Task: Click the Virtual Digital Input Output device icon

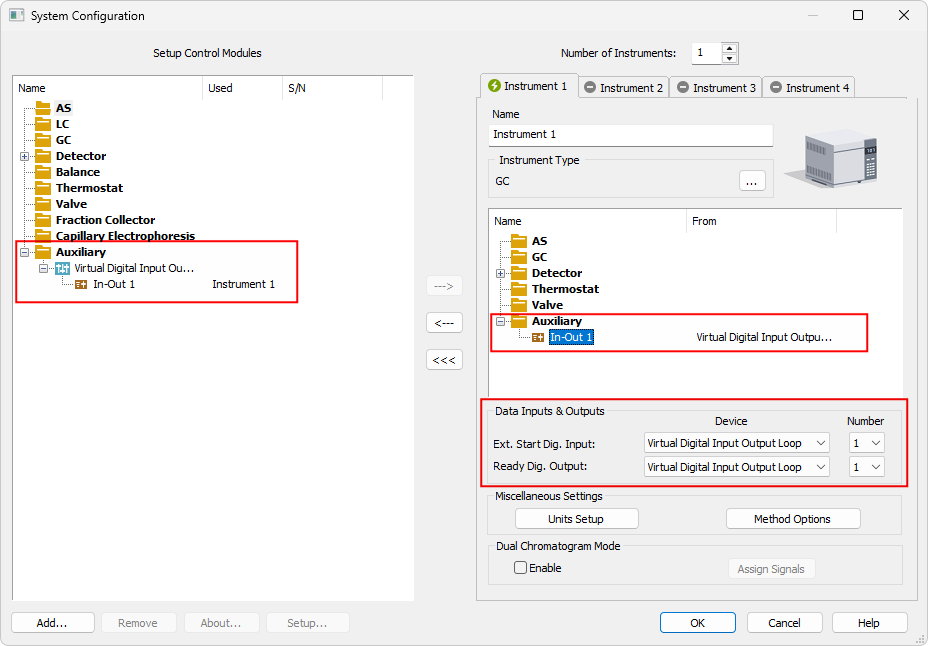Action: pos(62,268)
